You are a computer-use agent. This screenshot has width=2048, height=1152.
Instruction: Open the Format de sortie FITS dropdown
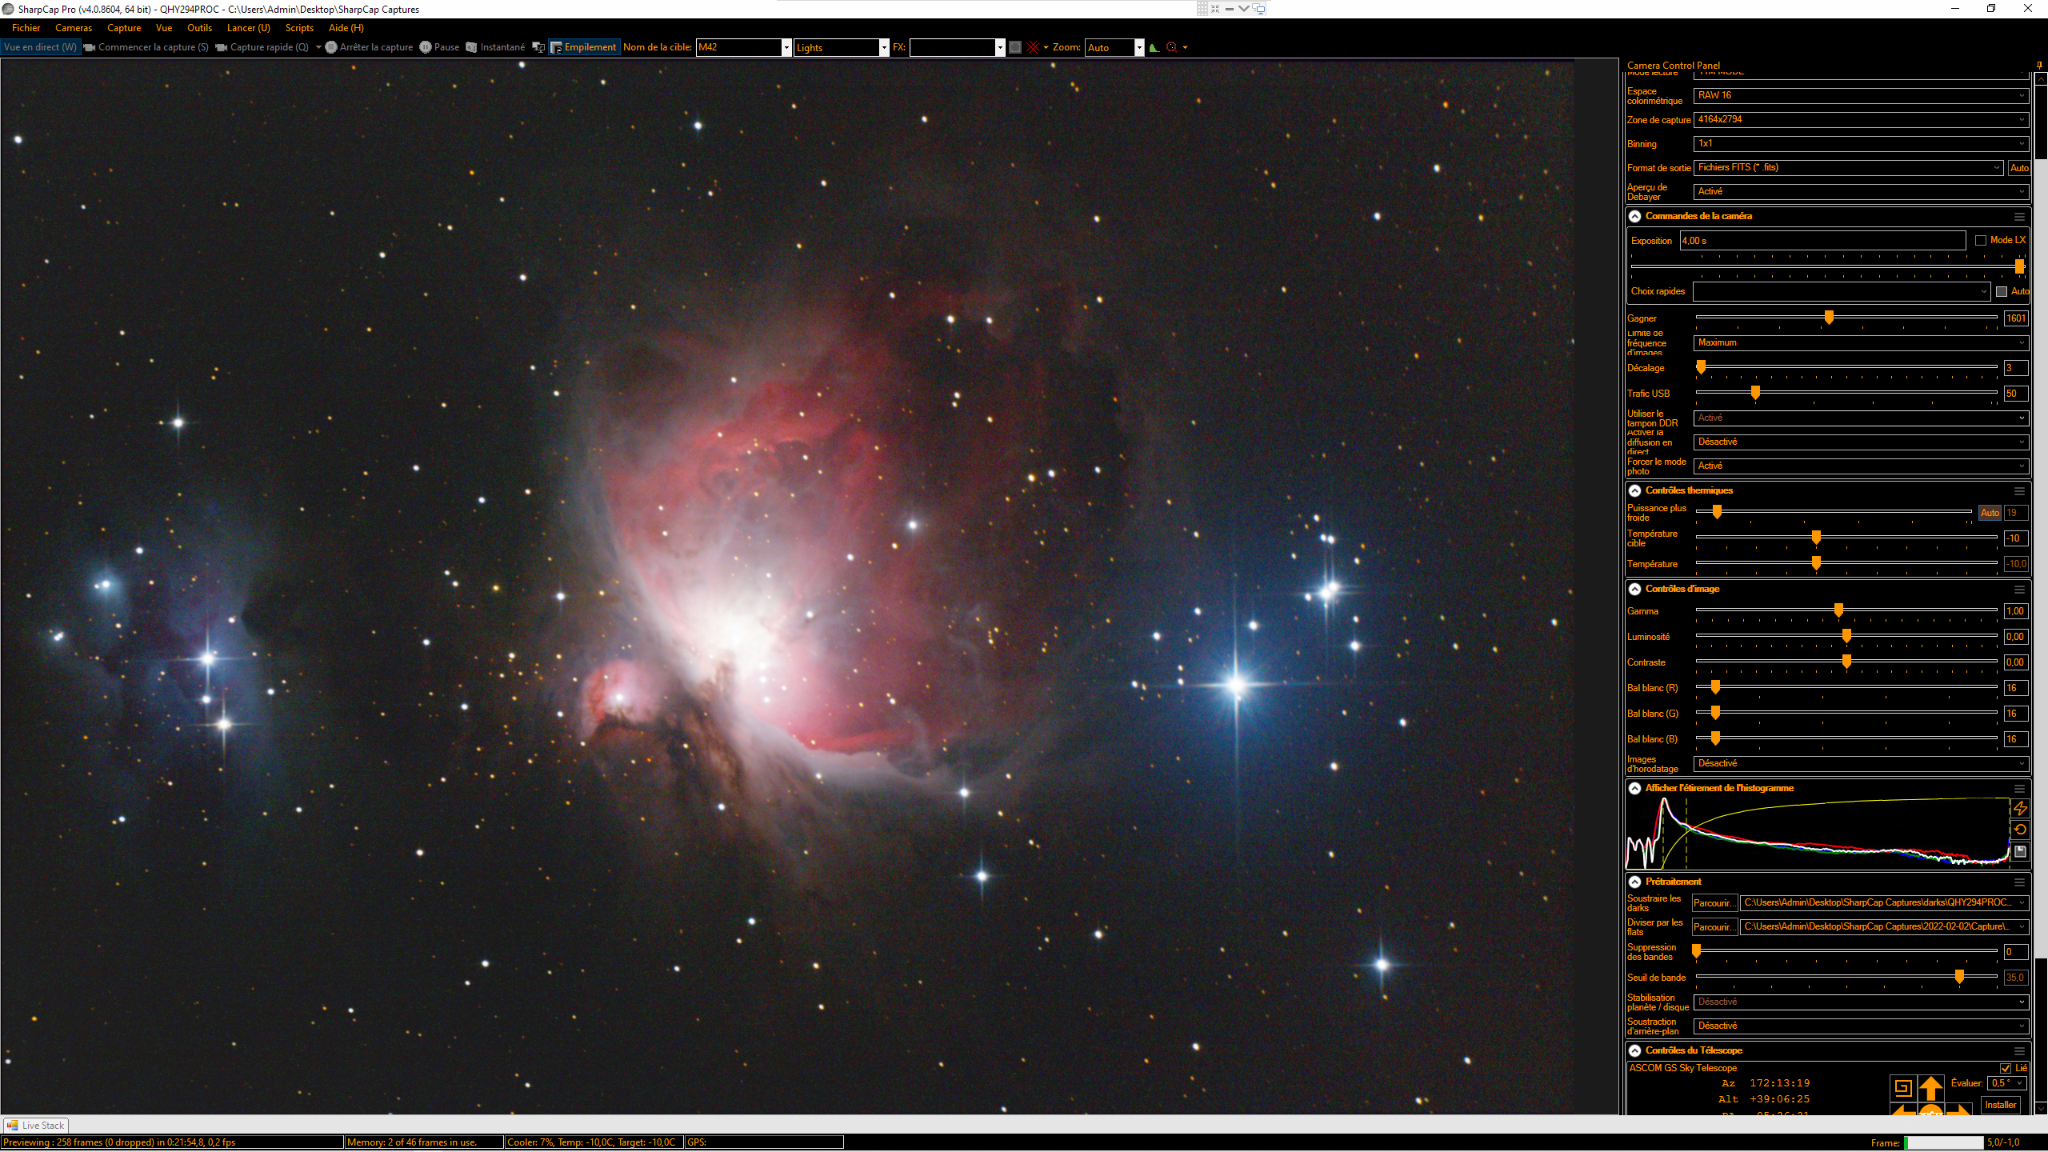1849,168
